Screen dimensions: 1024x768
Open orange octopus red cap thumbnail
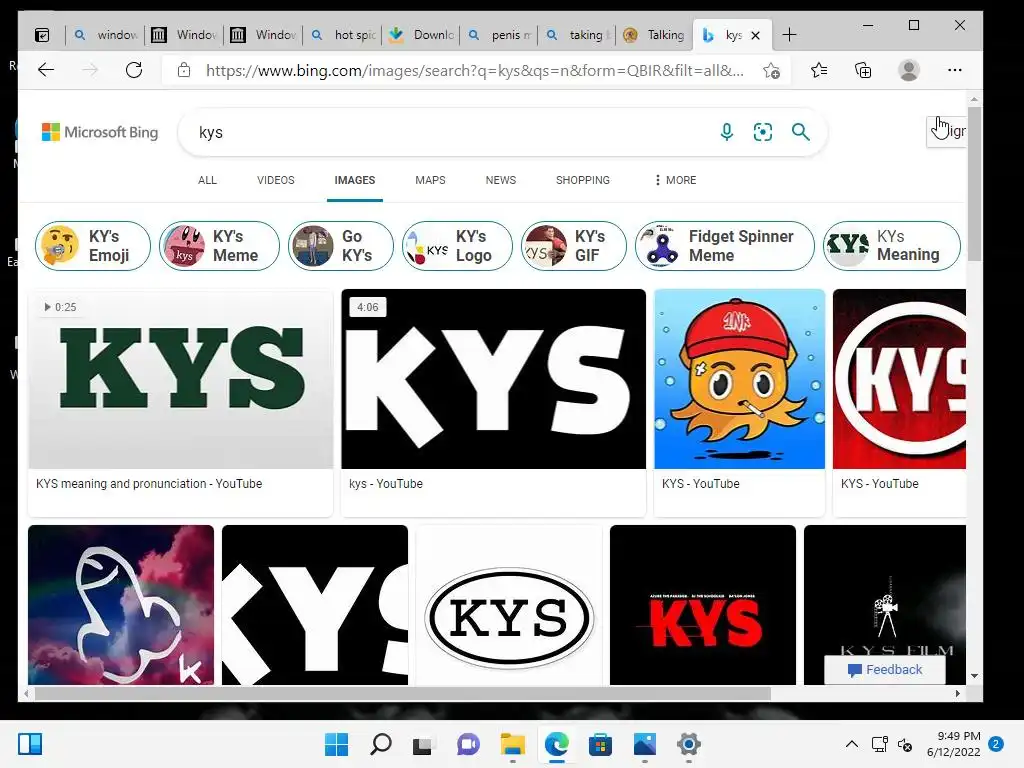(739, 379)
